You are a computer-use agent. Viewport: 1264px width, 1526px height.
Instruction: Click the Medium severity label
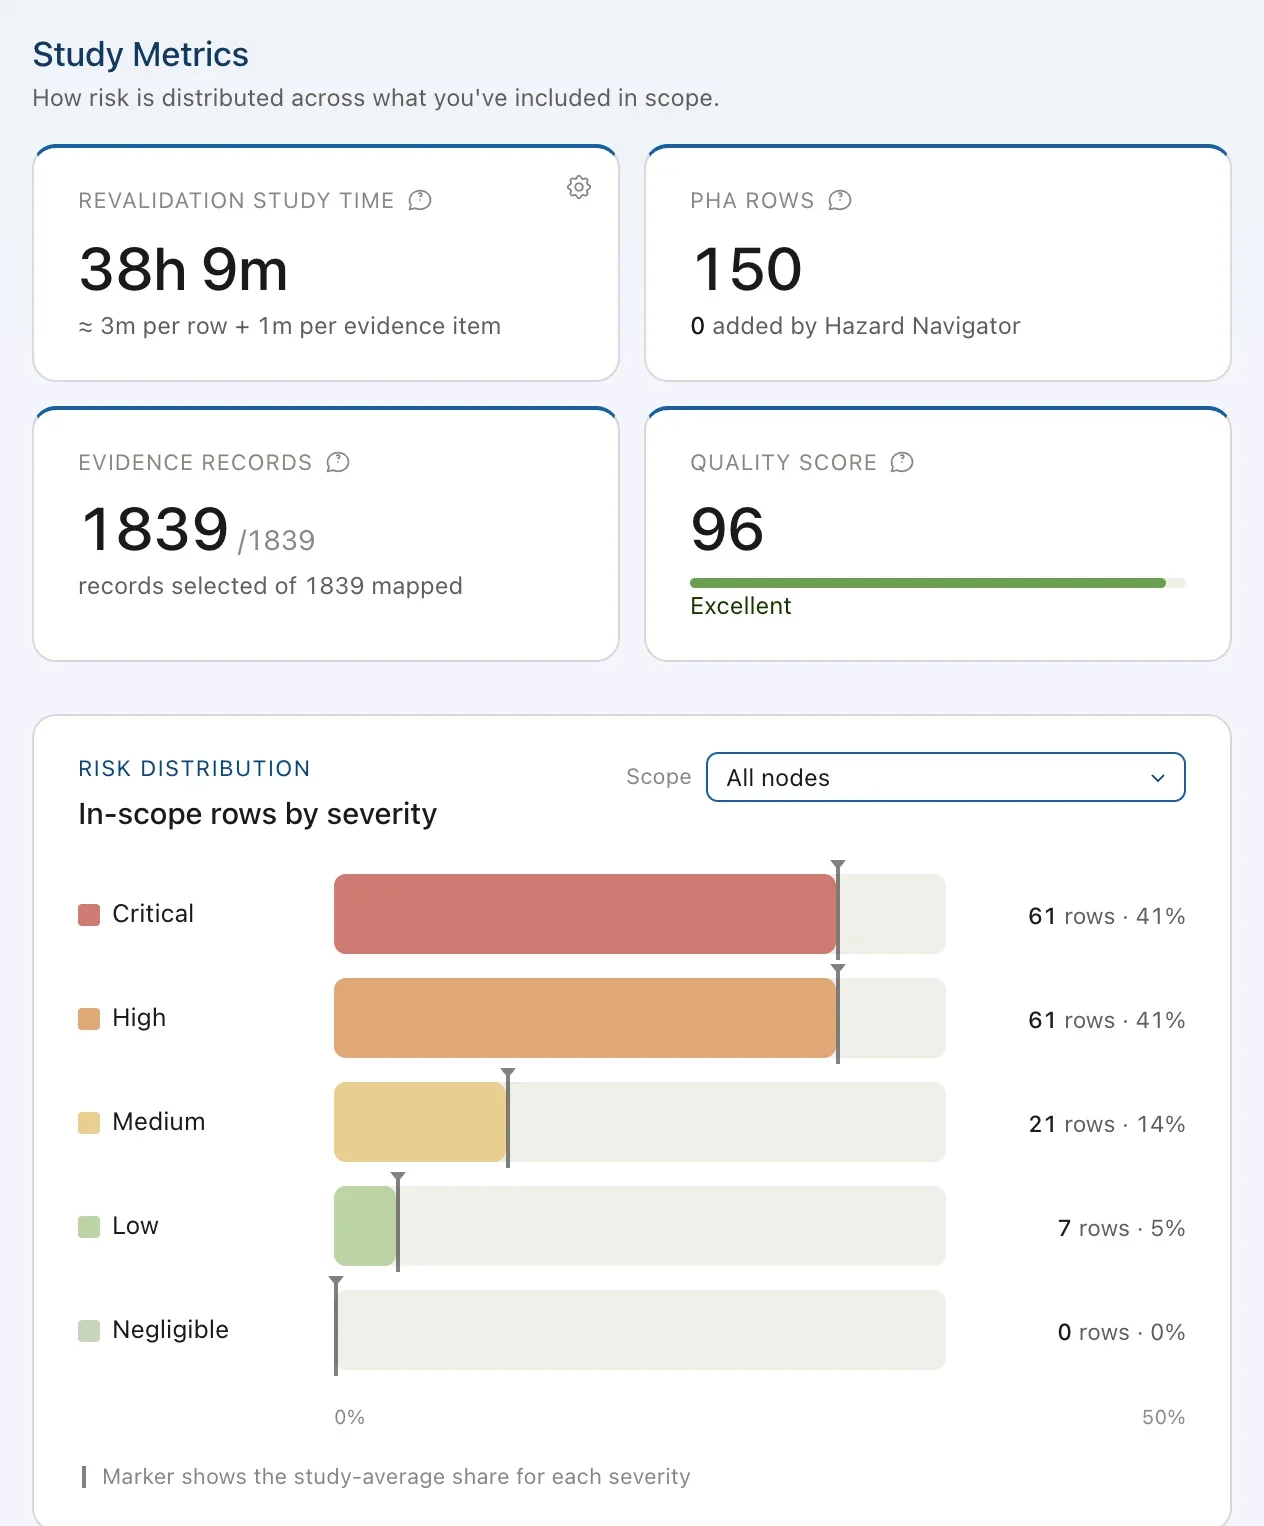pyautogui.click(x=159, y=1122)
